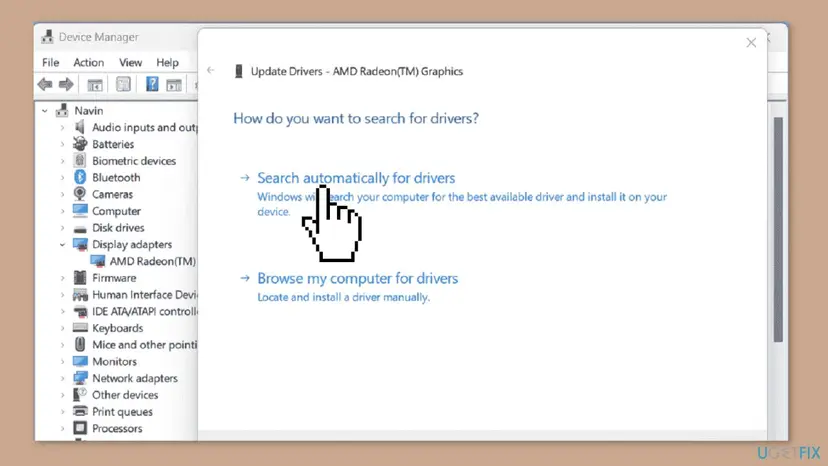Open the View menu
Viewport: 828px width, 466px height.
click(x=130, y=62)
